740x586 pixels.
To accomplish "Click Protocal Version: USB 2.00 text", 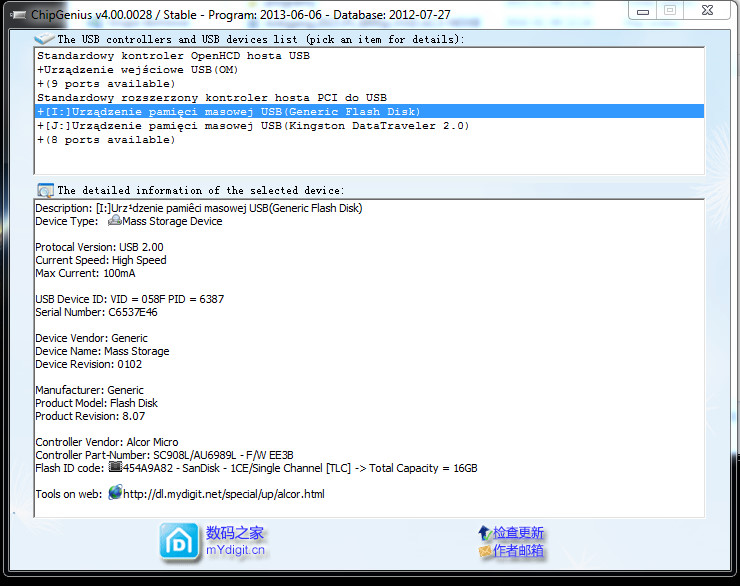I will [x=99, y=247].
